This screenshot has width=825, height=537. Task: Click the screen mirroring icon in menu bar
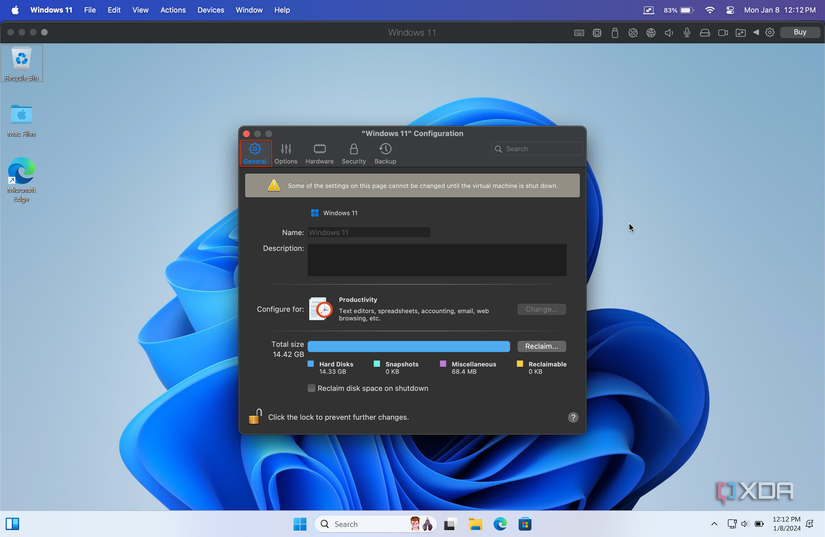point(649,10)
